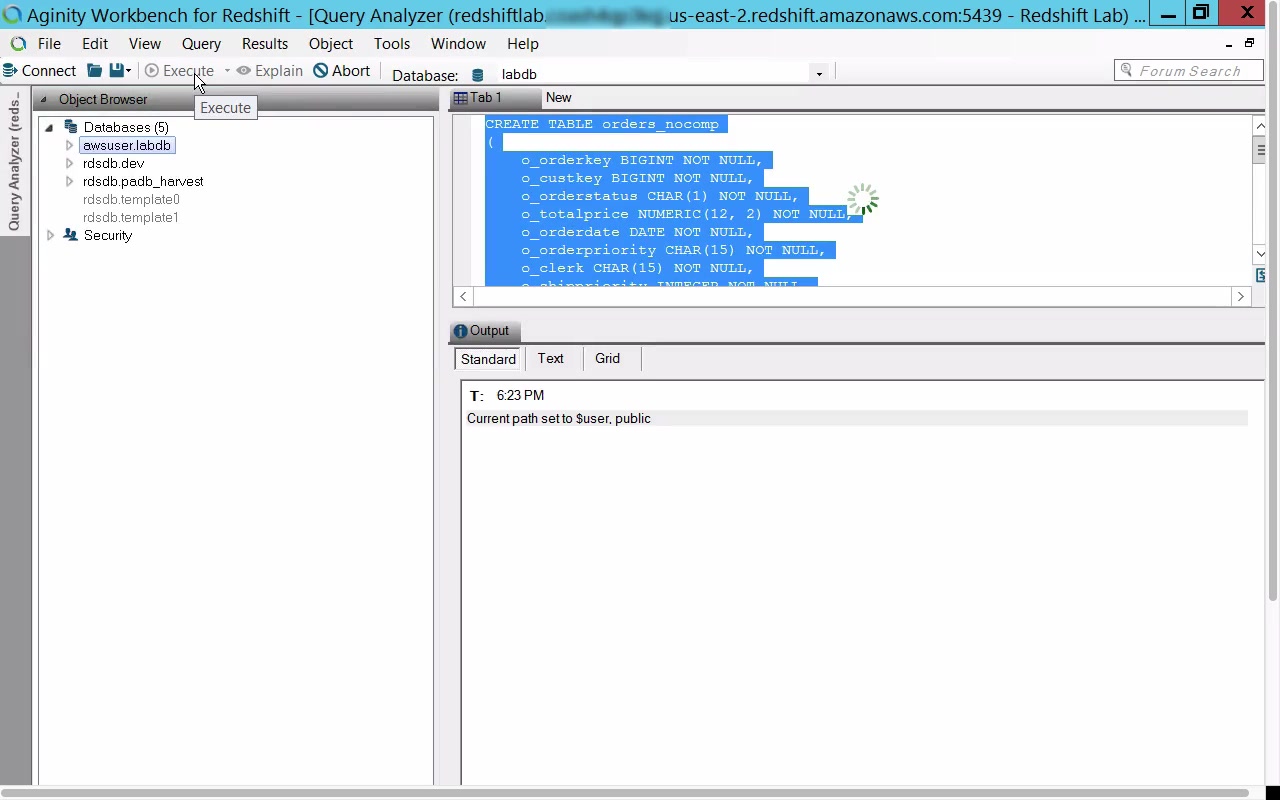Image resolution: width=1280 pixels, height=800 pixels.
Task: Click the editor horizontal scroll right arrow
Action: click(x=1241, y=297)
